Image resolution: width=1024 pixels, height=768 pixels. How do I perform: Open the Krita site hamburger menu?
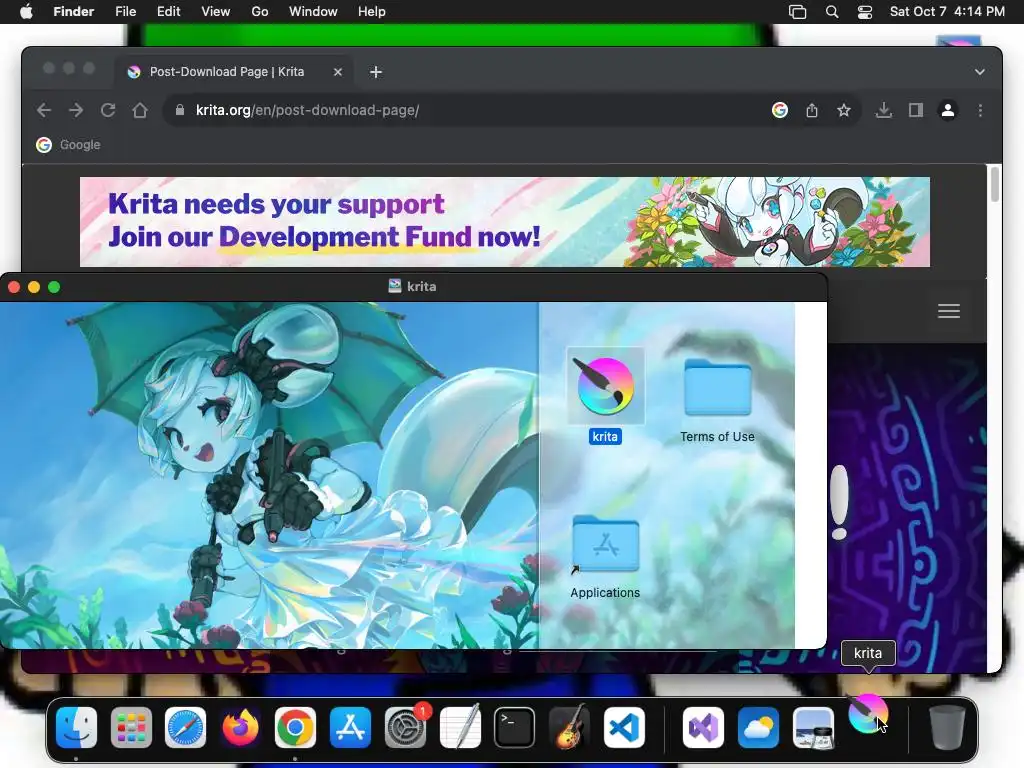coord(949,311)
